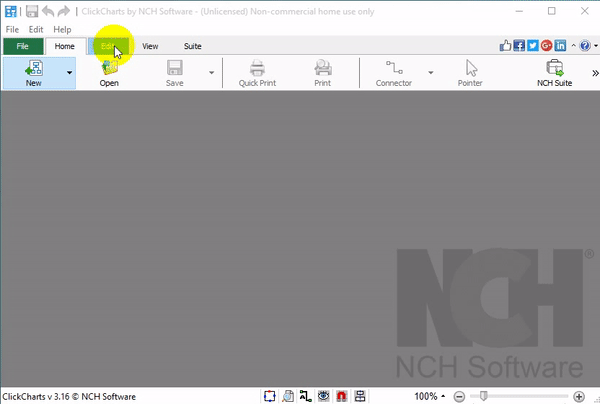600x404 pixels.
Task: Click the blue Help question mark icon
Action: pyautogui.click(x=585, y=46)
